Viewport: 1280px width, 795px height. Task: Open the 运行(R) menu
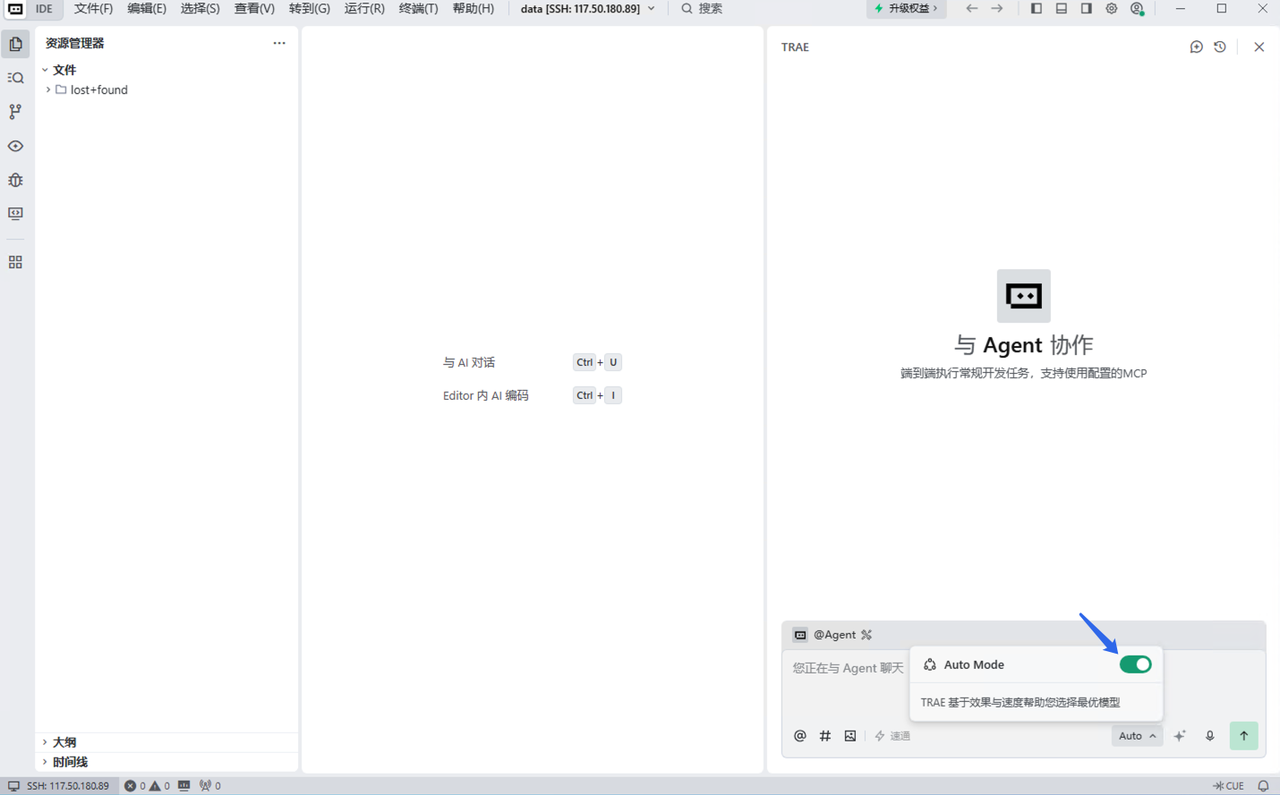pyautogui.click(x=364, y=9)
